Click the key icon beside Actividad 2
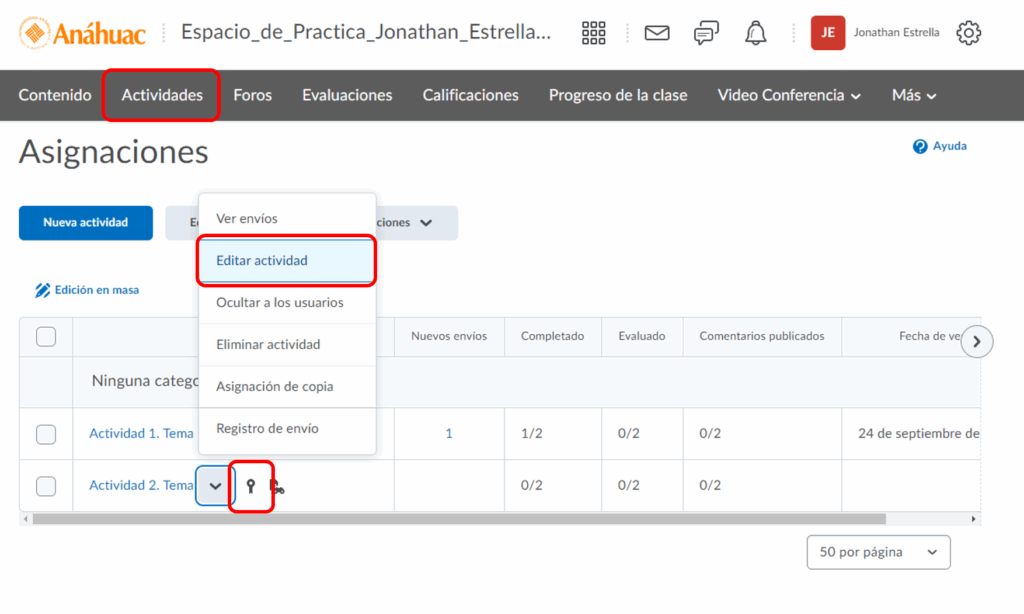 (x=251, y=486)
